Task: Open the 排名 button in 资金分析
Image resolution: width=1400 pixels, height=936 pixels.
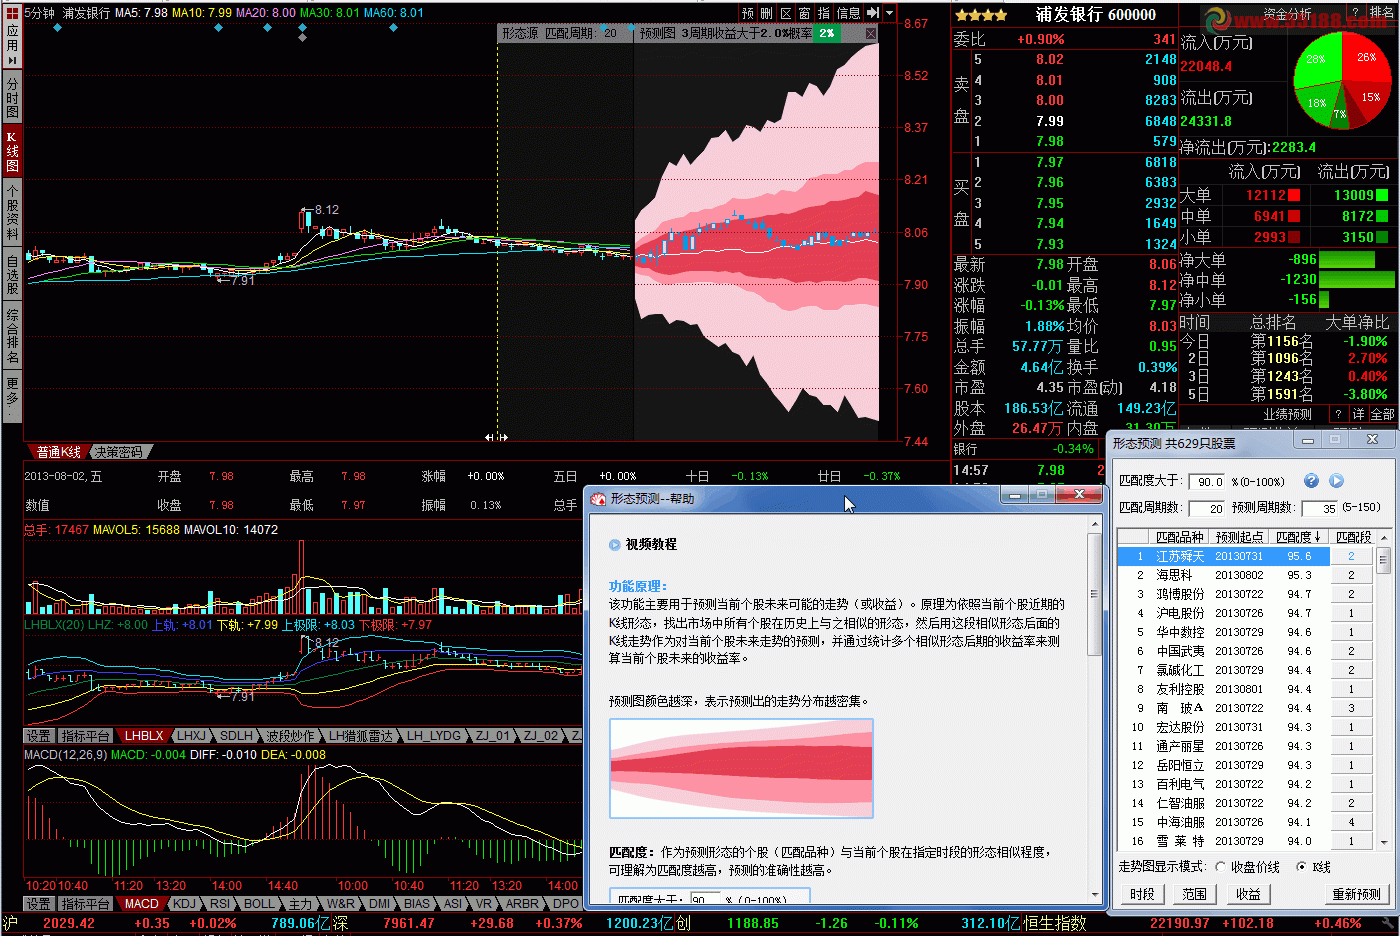Action: 1381,13
